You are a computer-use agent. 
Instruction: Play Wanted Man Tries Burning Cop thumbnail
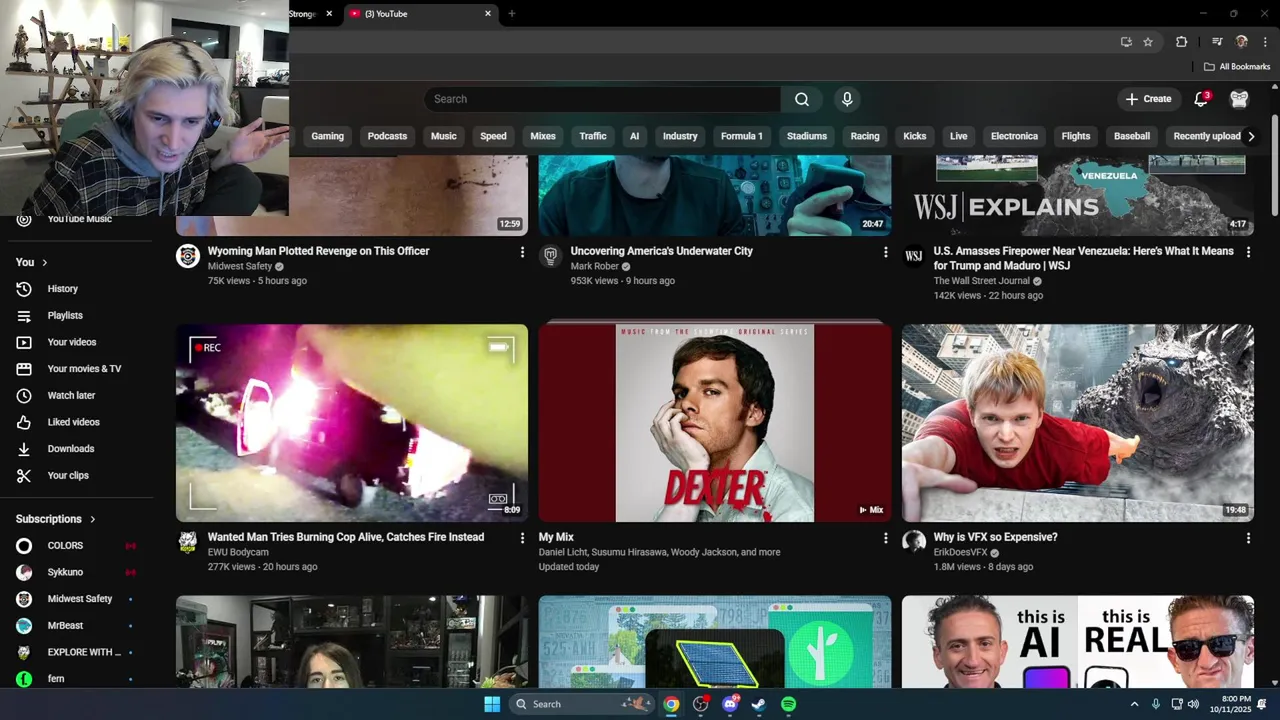tap(352, 422)
